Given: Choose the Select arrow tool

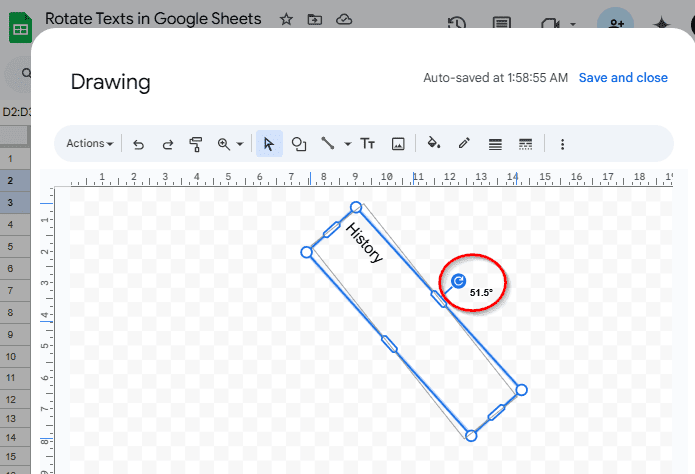Looking at the screenshot, I should pos(269,144).
